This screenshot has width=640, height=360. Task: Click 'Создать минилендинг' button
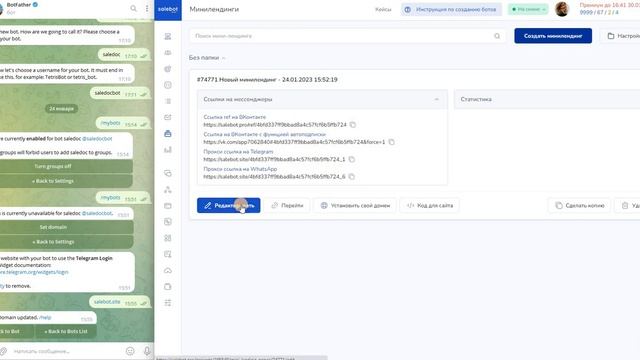553,36
